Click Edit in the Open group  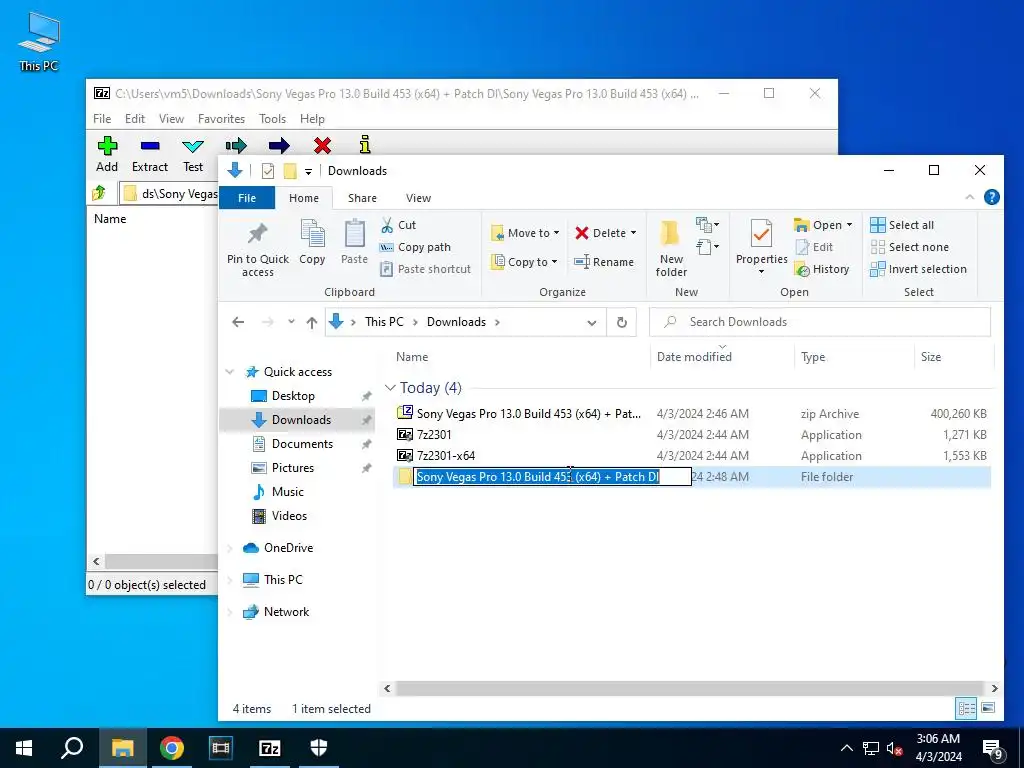(x=814, y=247)
